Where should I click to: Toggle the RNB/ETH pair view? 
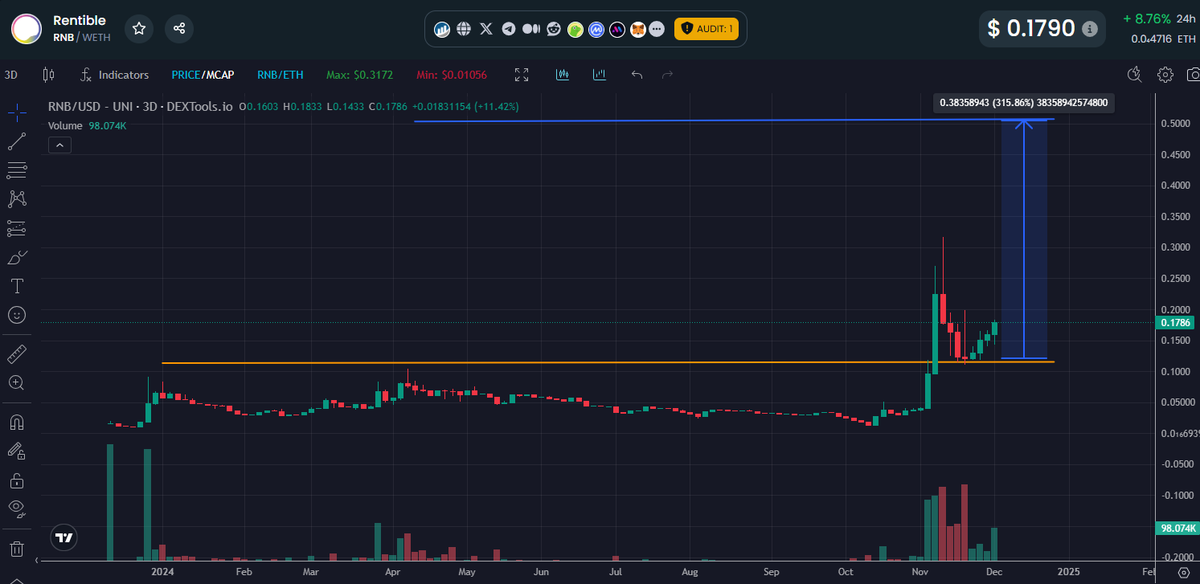[279, 75]
